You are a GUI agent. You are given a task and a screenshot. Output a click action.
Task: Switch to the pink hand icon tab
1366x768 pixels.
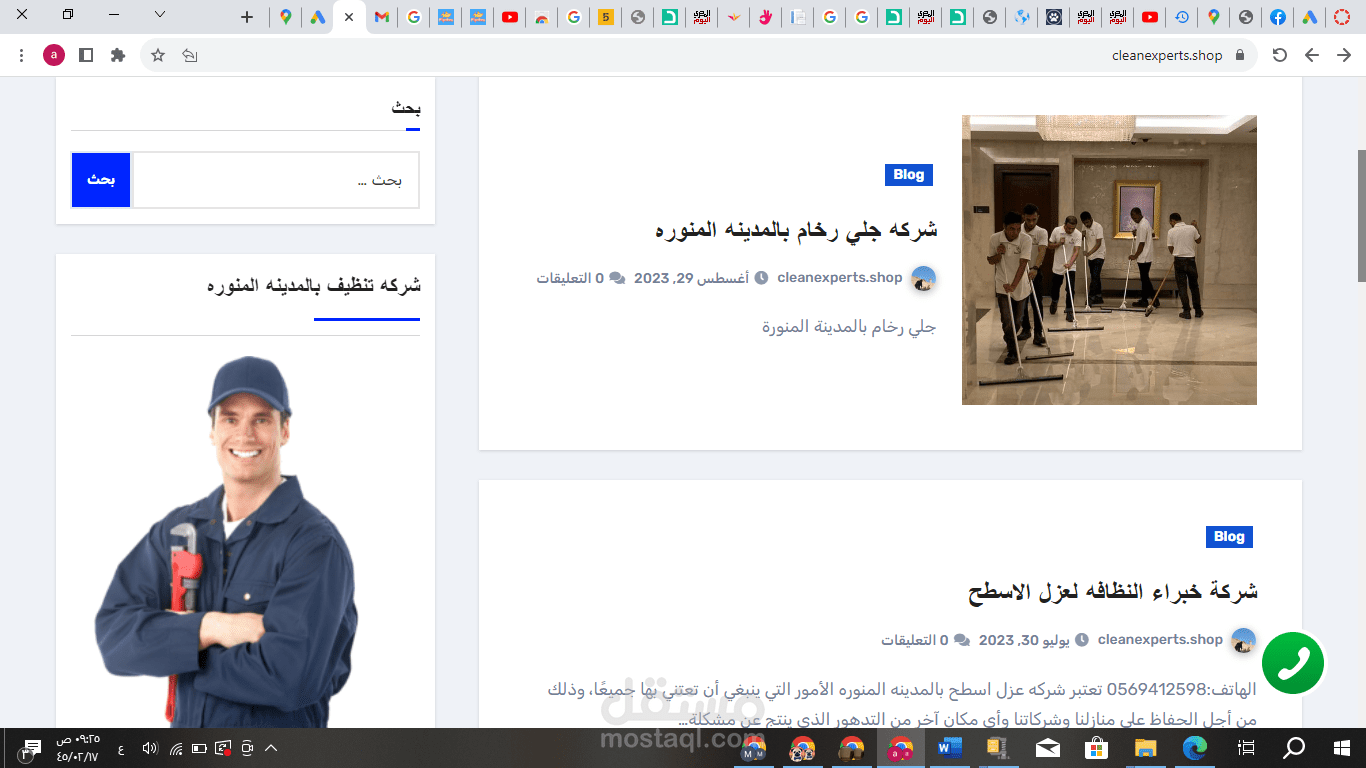pos(765,17)
